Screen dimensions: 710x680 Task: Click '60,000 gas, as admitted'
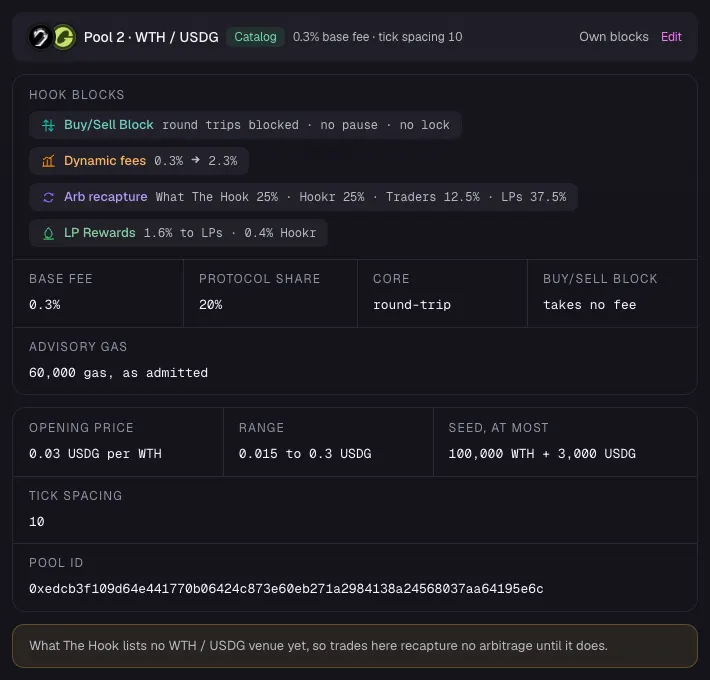pos(119,373)
